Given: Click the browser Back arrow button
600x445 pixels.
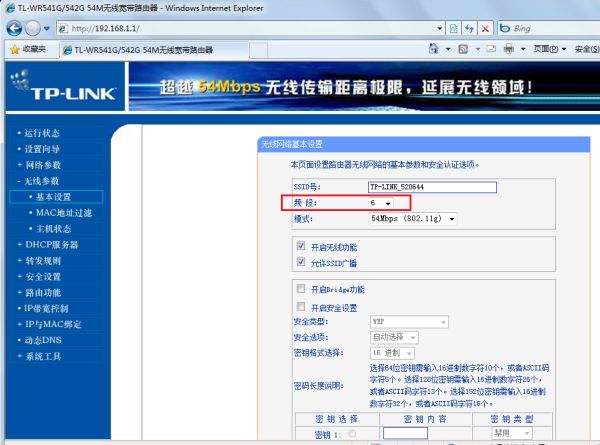Looking at the screenshot, I should pyautogui.click(x=14, y=28).
